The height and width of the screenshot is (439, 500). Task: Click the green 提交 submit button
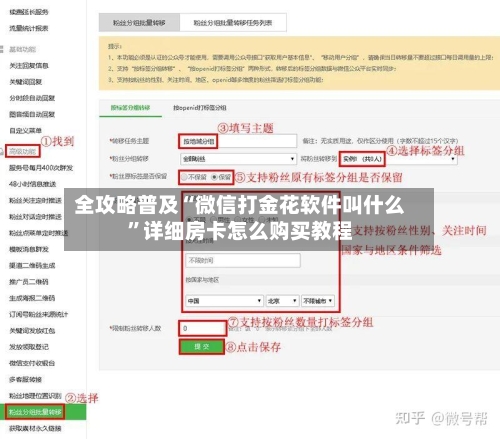(x=202, y=347)
